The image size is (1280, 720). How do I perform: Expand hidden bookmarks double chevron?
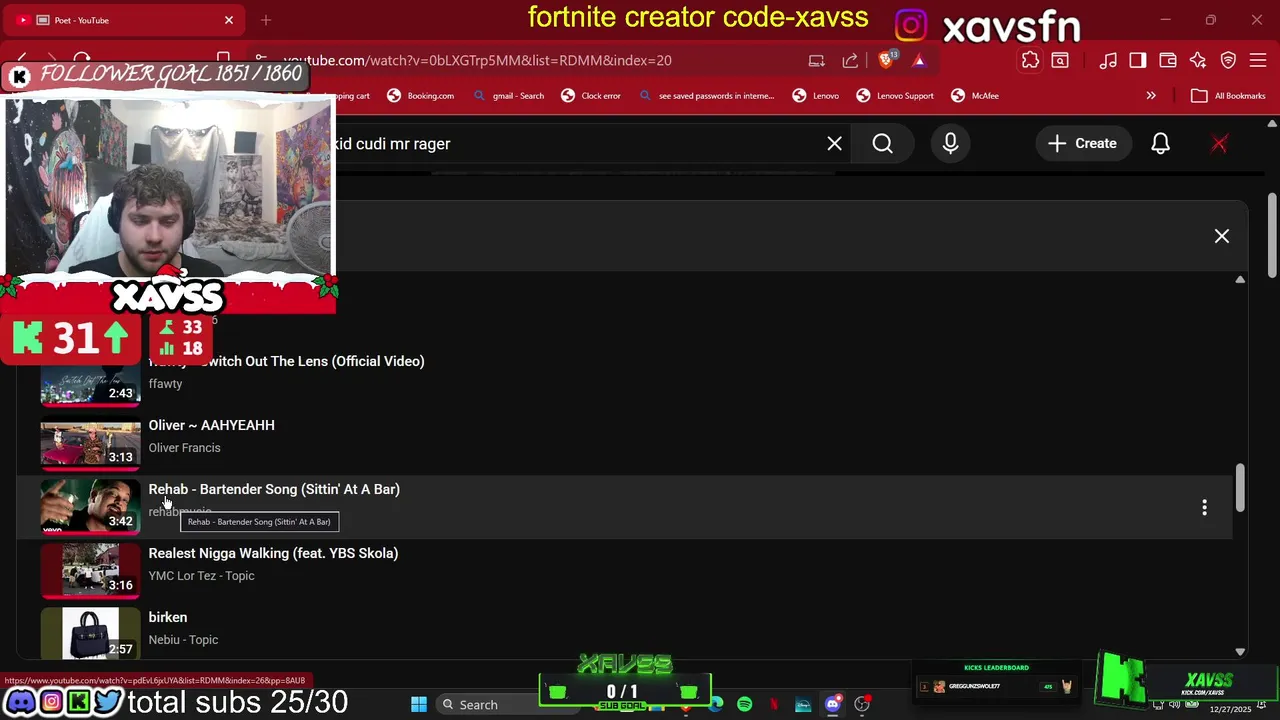pyautogui.click(x=1151, y=96)
